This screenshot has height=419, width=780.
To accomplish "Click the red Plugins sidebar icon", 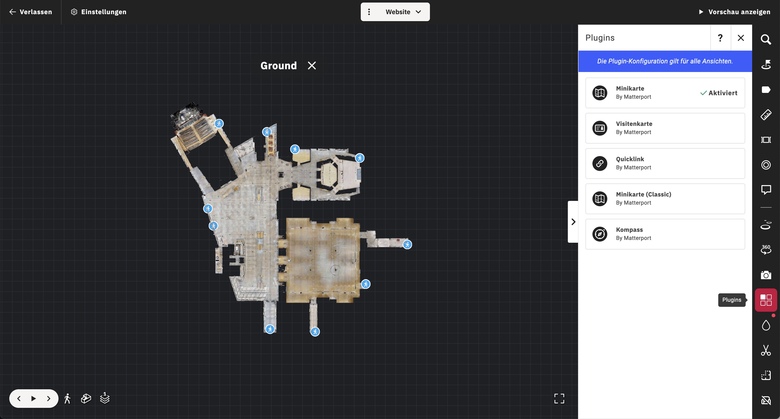I will point(766,300).
